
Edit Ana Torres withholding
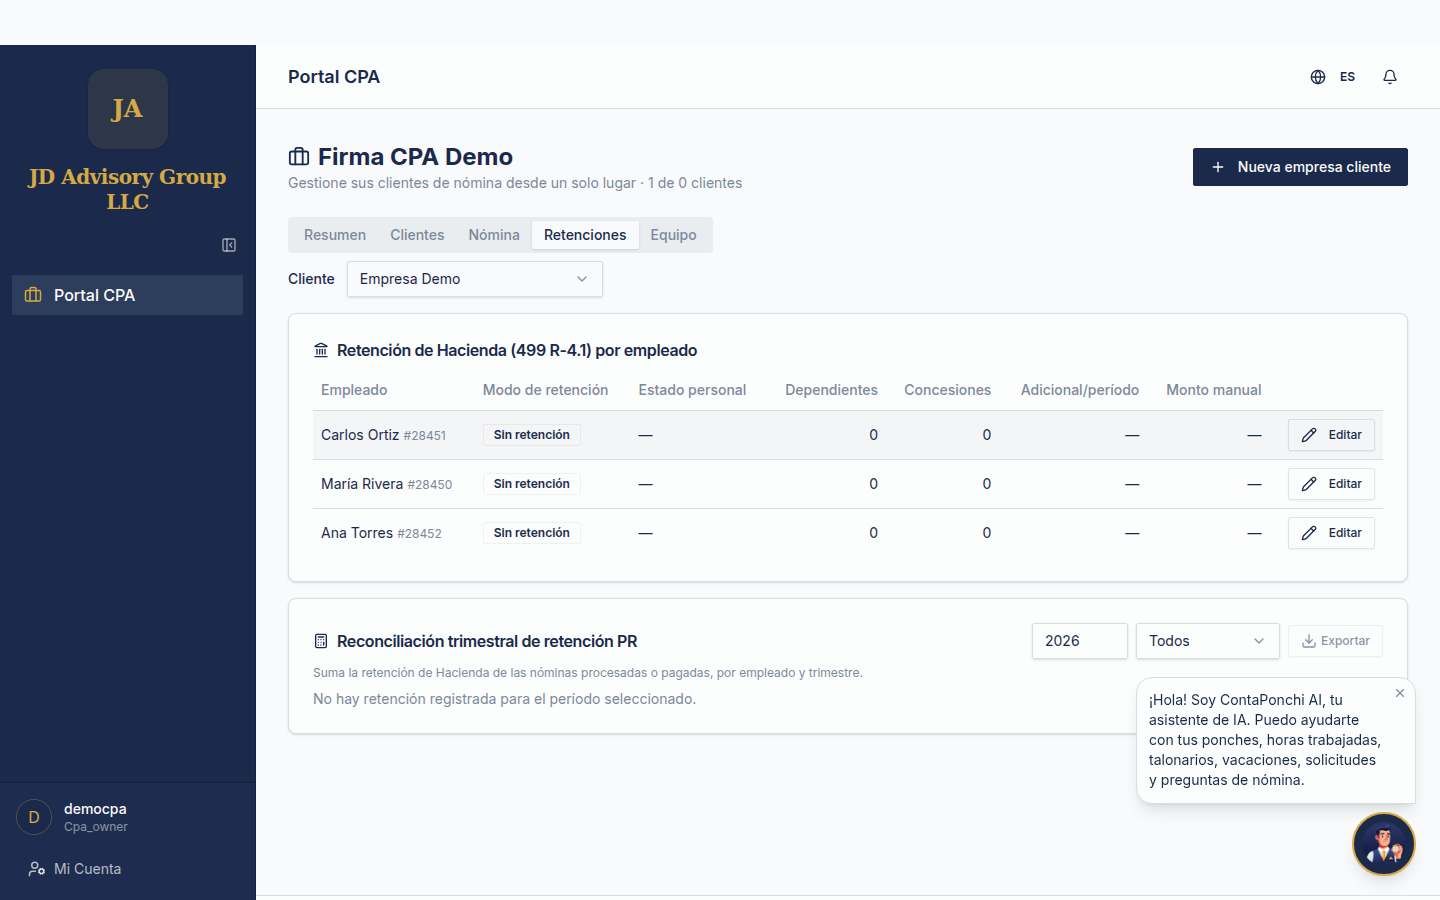point(1331,533)
